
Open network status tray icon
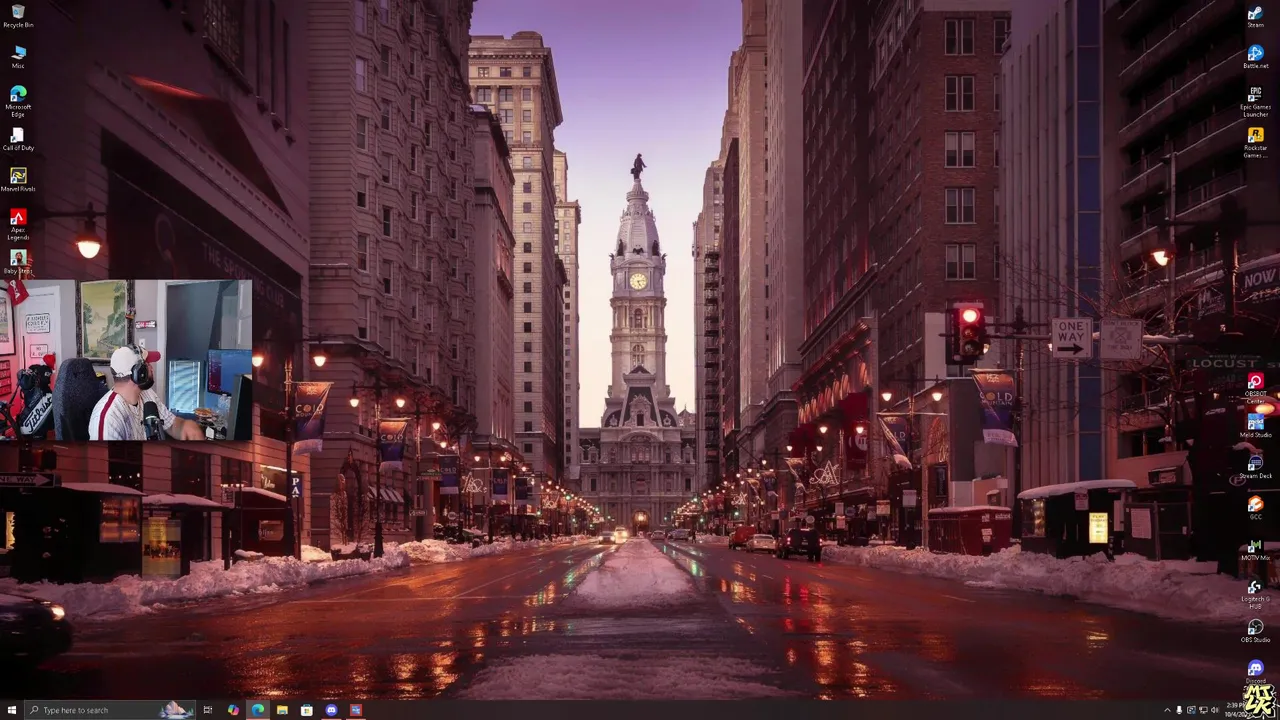tap(1203, 710)
